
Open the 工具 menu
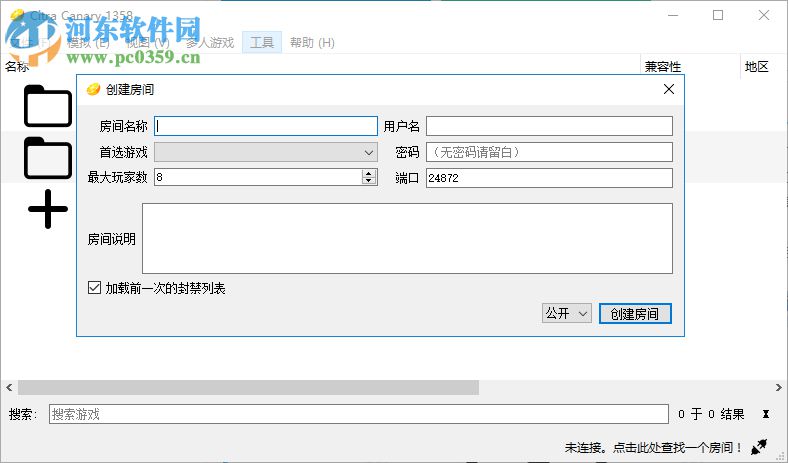pyautogui.click(x=262, y=42)
